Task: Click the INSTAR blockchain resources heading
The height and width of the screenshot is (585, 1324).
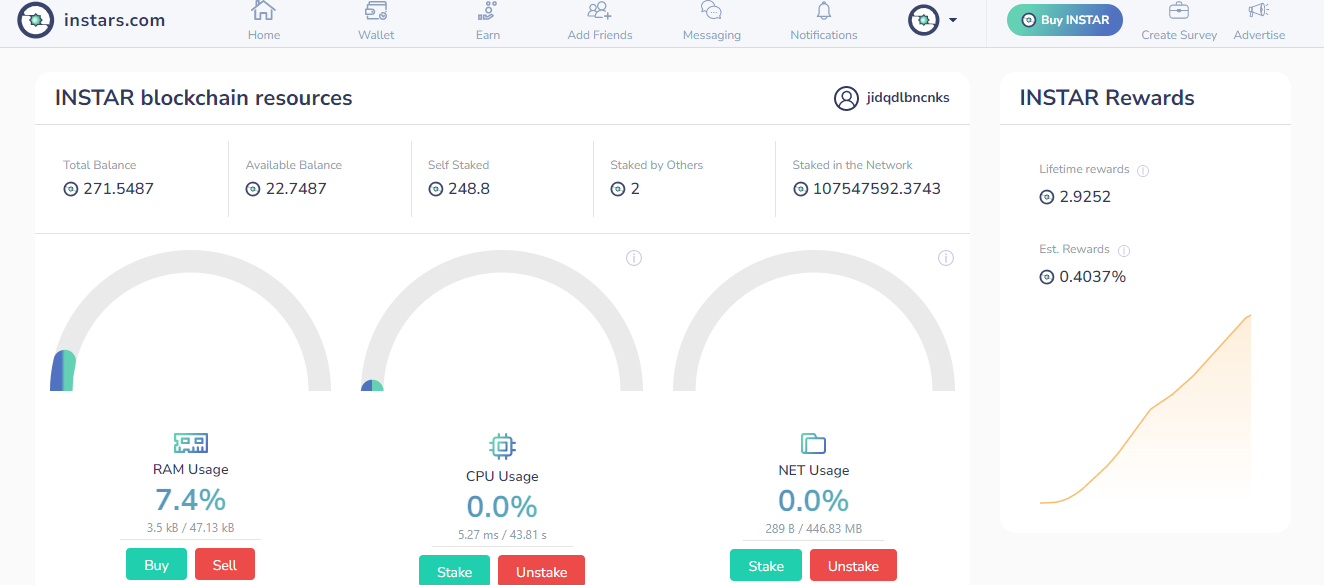Action: pos(204,98)
